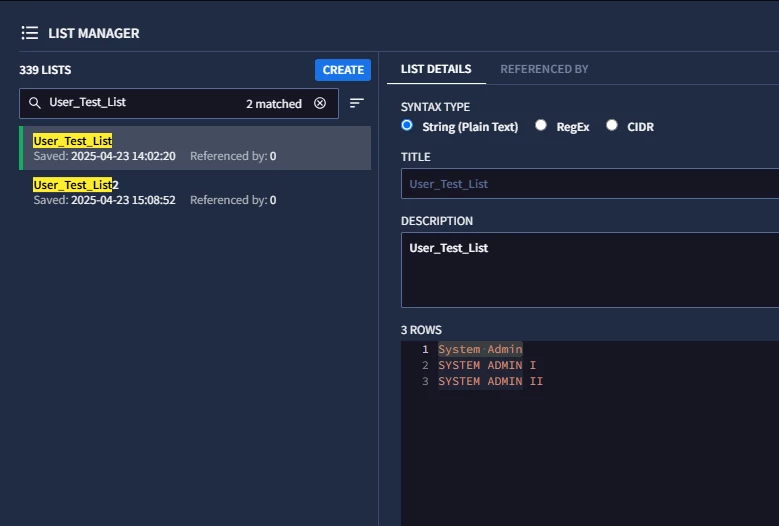
Task: Click the '2 matched' result count
Action: tap(274, 104)
